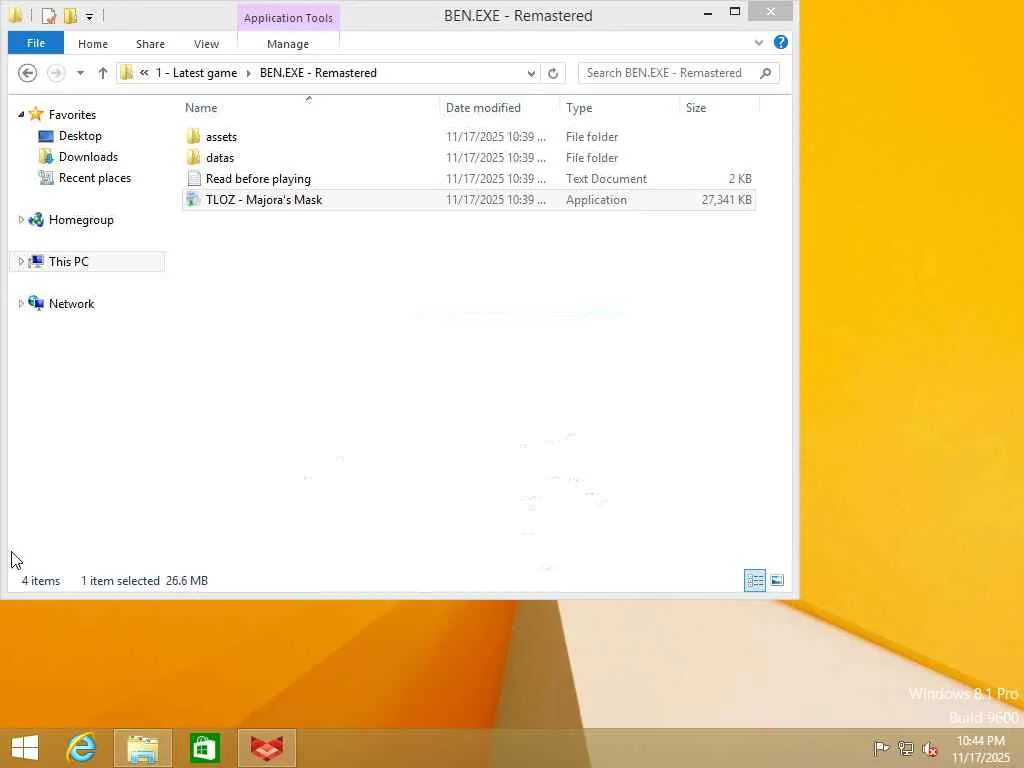Launch Internet Explorer from the taskbar
The image size is (1024, 768).
(x=82, y=748)
